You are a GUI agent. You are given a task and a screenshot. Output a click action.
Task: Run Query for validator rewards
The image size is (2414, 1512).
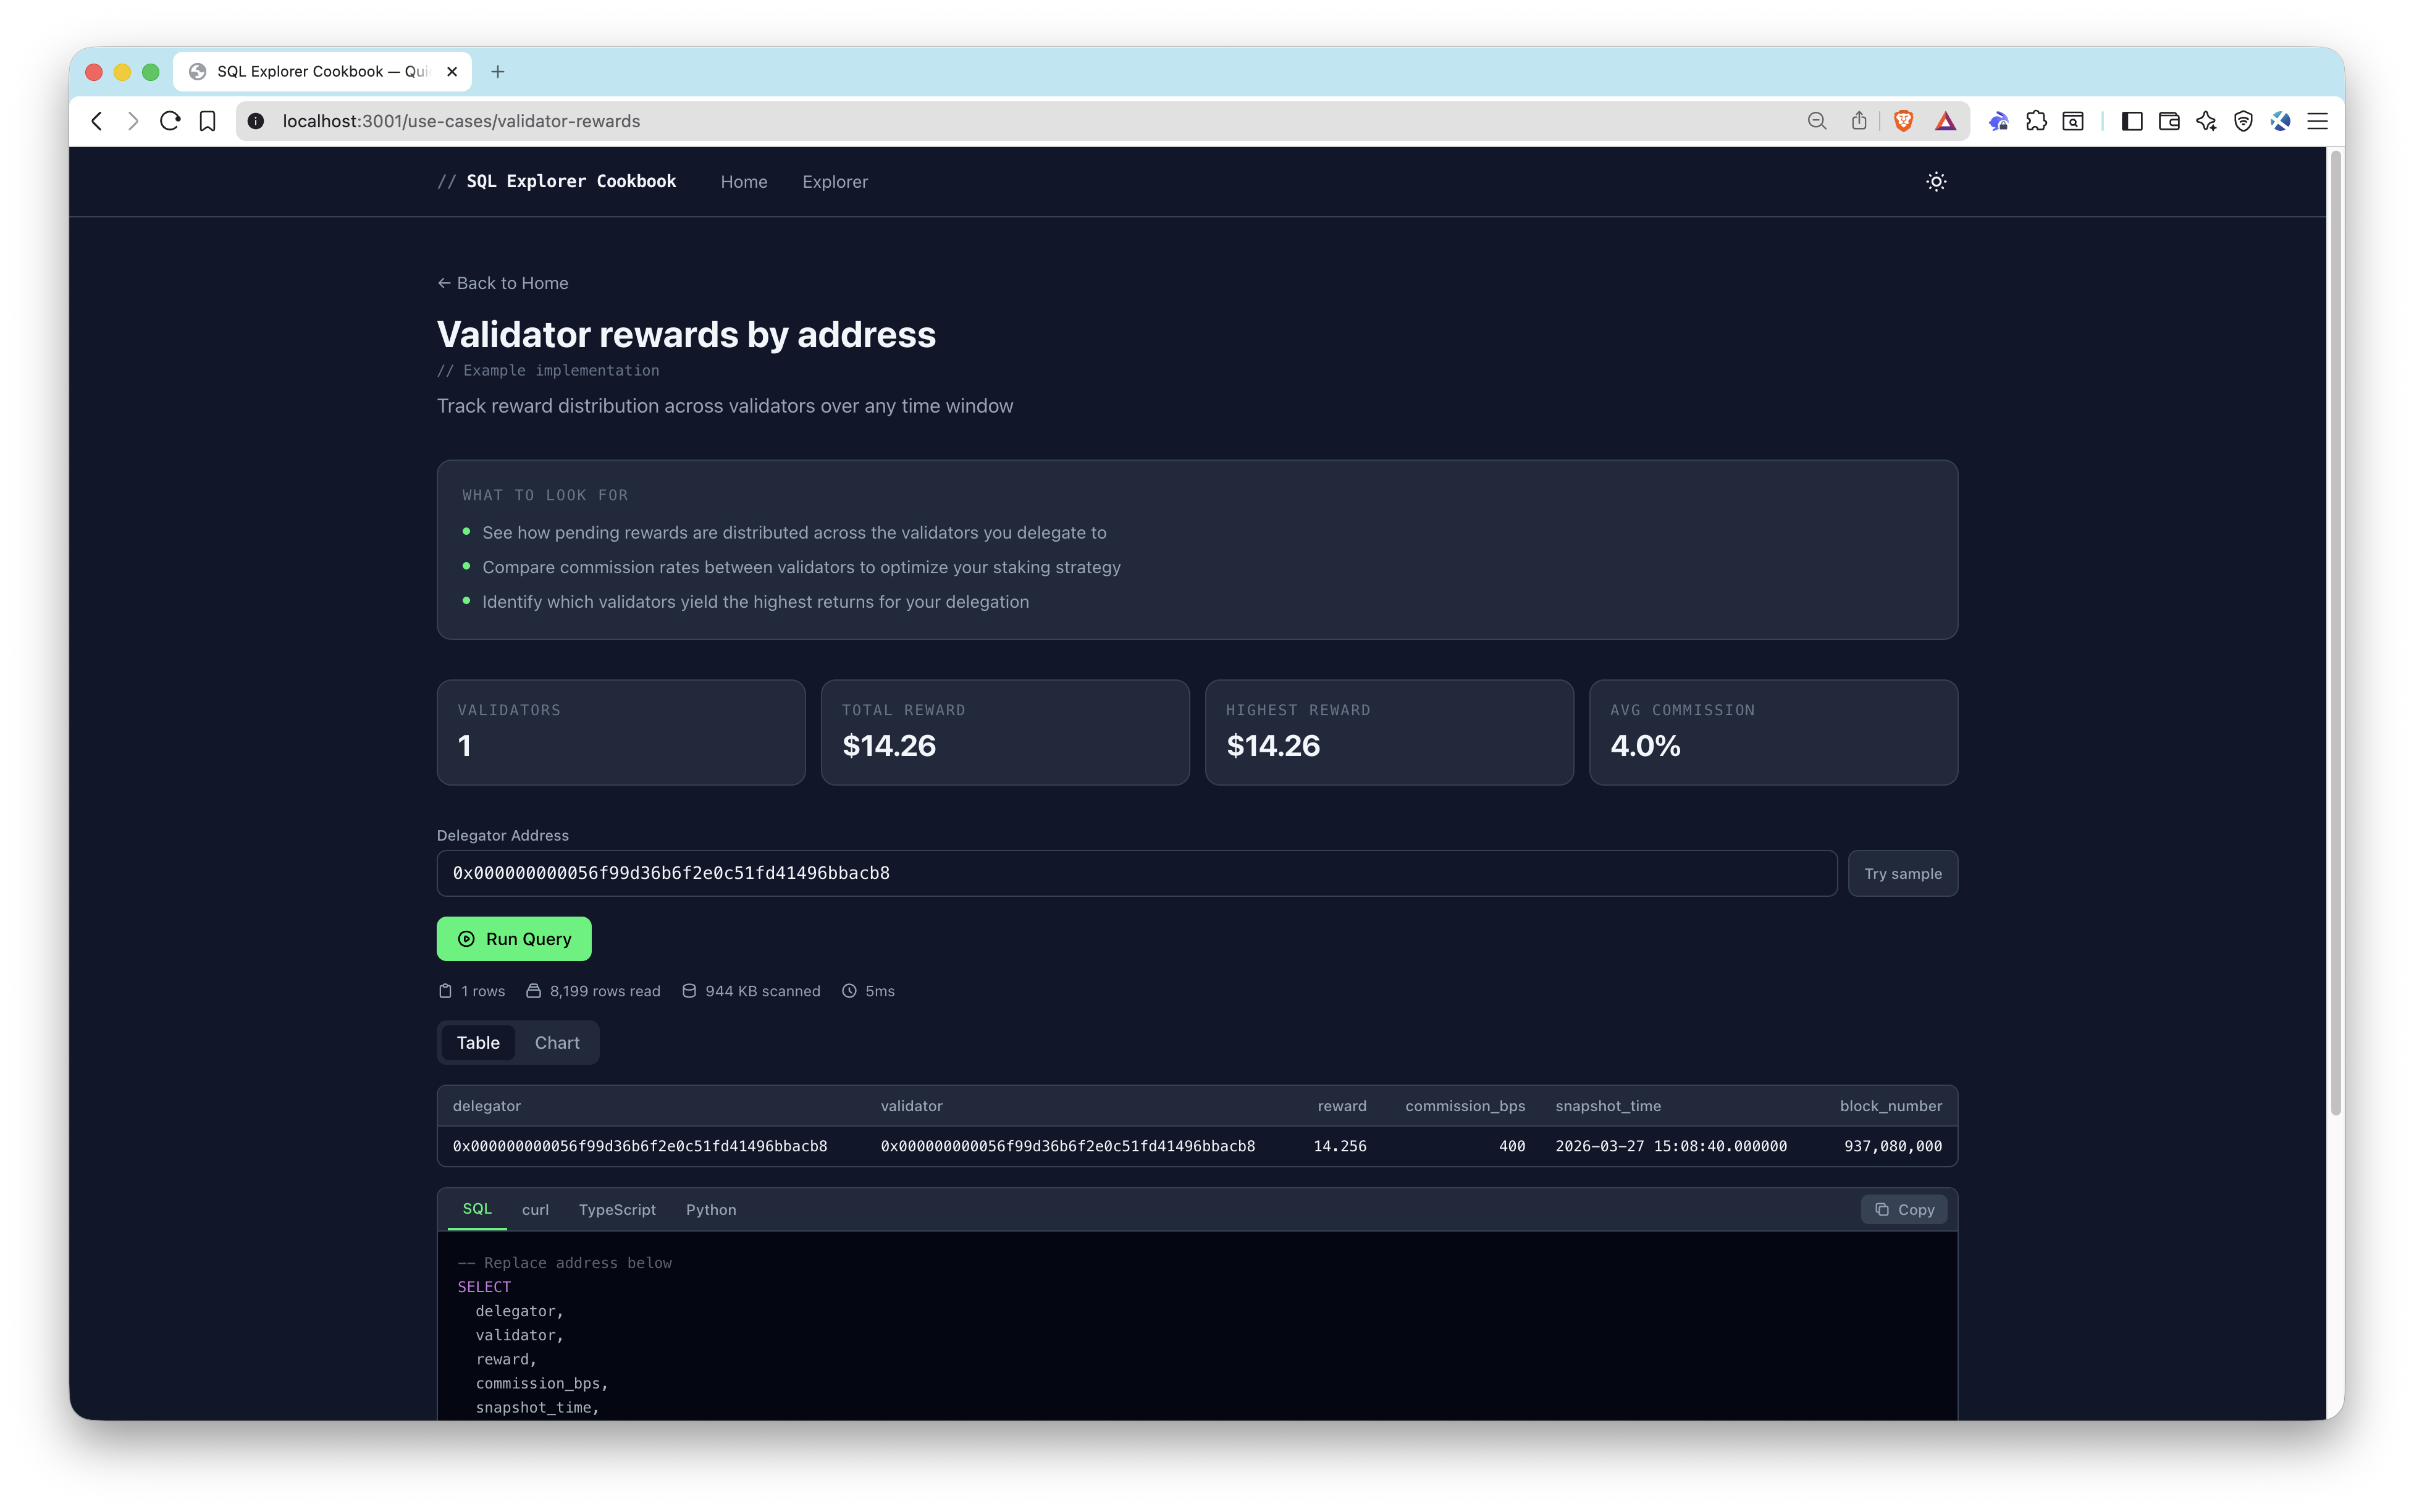click(x=513, y=938)
